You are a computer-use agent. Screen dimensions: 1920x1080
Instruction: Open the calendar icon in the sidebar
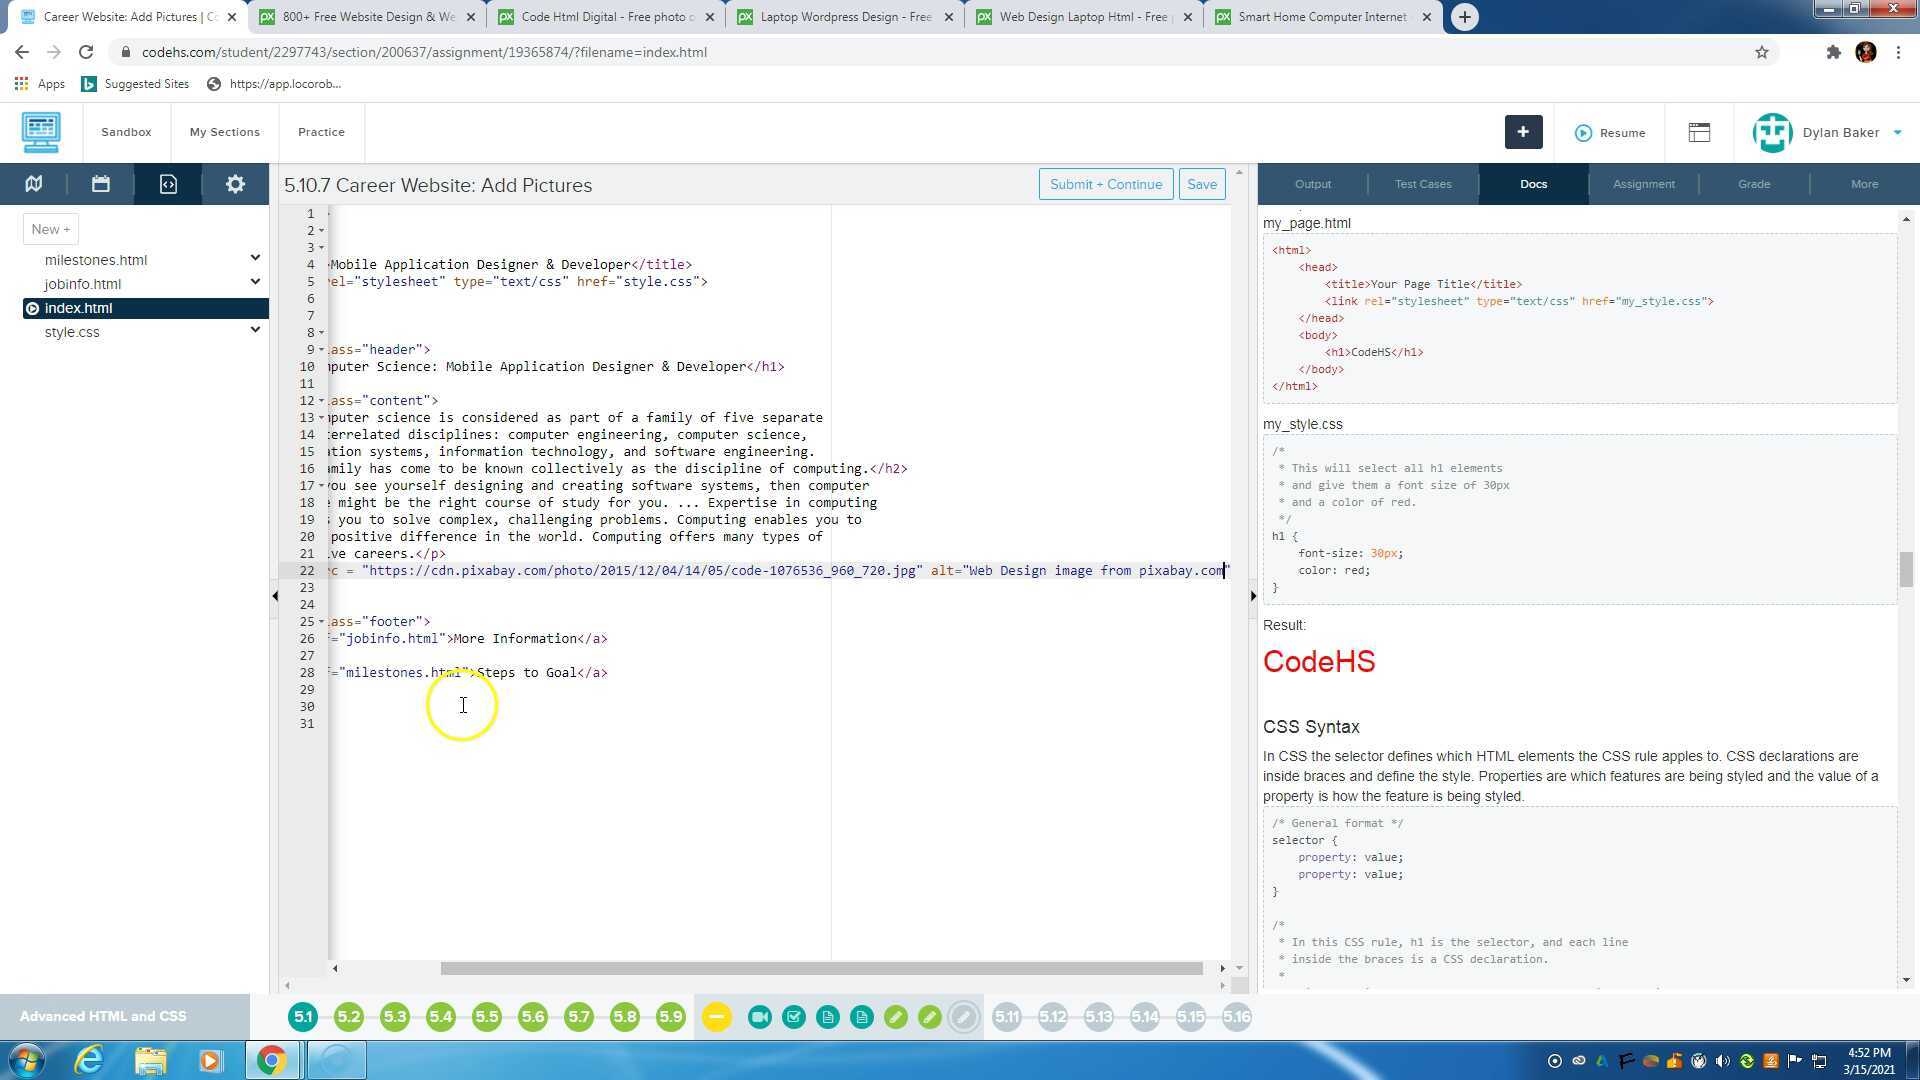coord(100,184)
